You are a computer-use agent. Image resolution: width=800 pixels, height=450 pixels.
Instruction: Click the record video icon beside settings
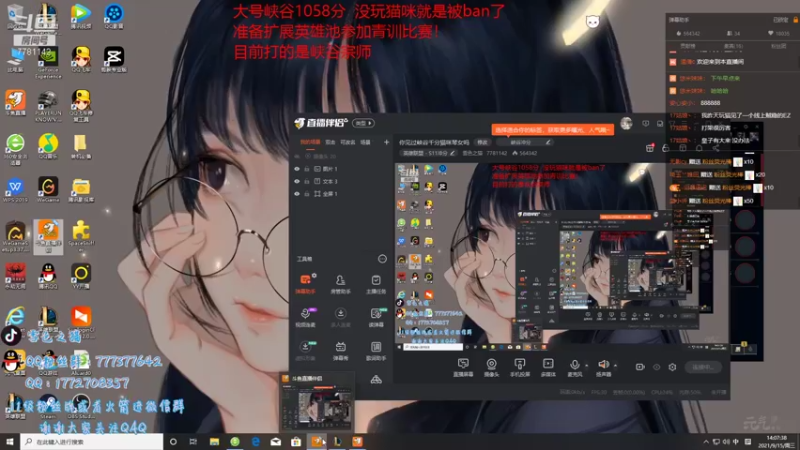coord(640,367)
